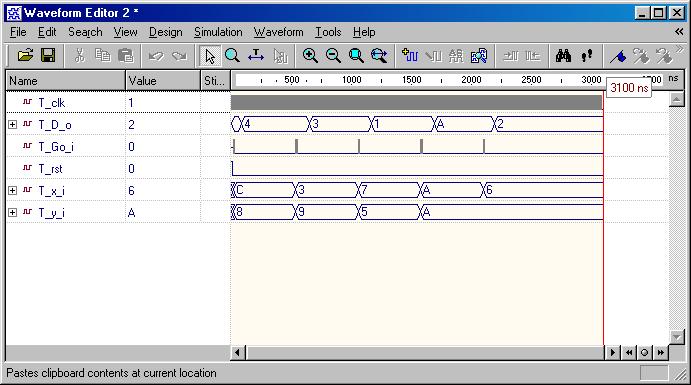Click the horizontal scrollbar right arrow

[x=612, y=352]
